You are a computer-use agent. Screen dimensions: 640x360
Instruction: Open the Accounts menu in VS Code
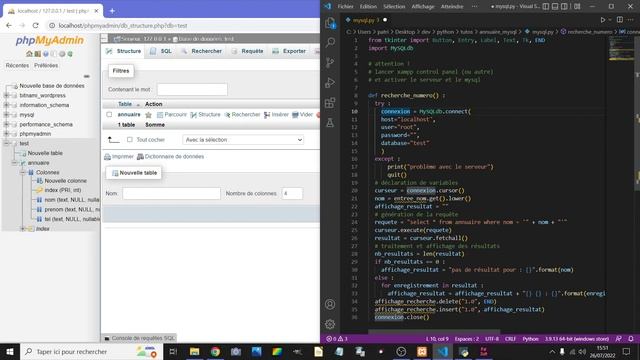(x=330, y=304)
